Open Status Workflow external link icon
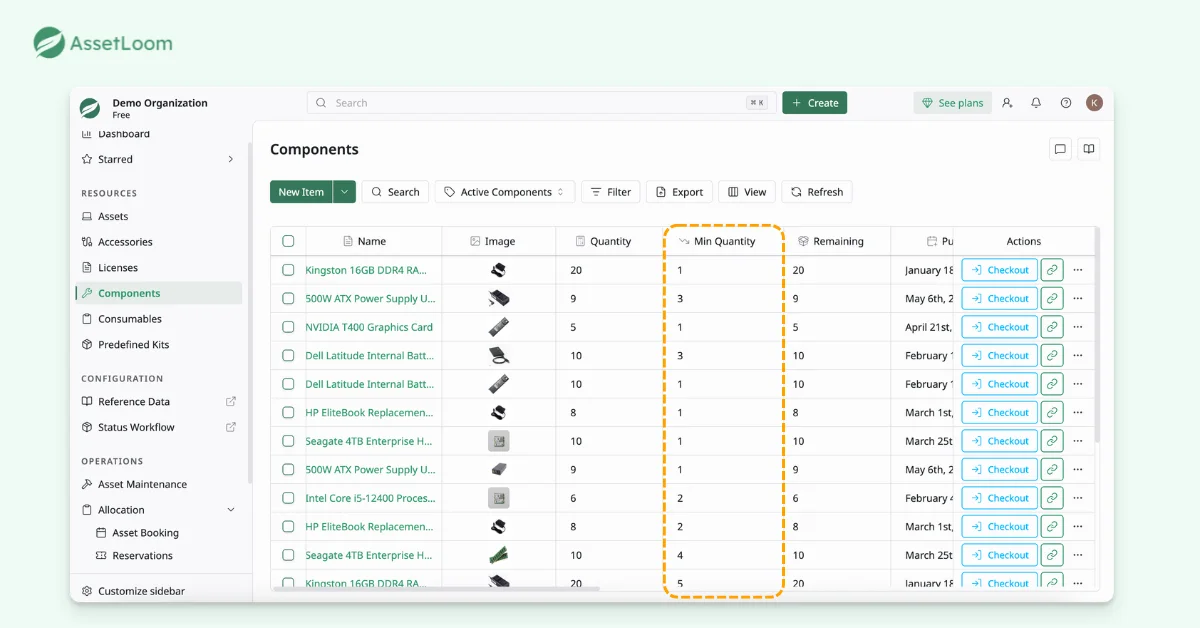 coord(231,427)
